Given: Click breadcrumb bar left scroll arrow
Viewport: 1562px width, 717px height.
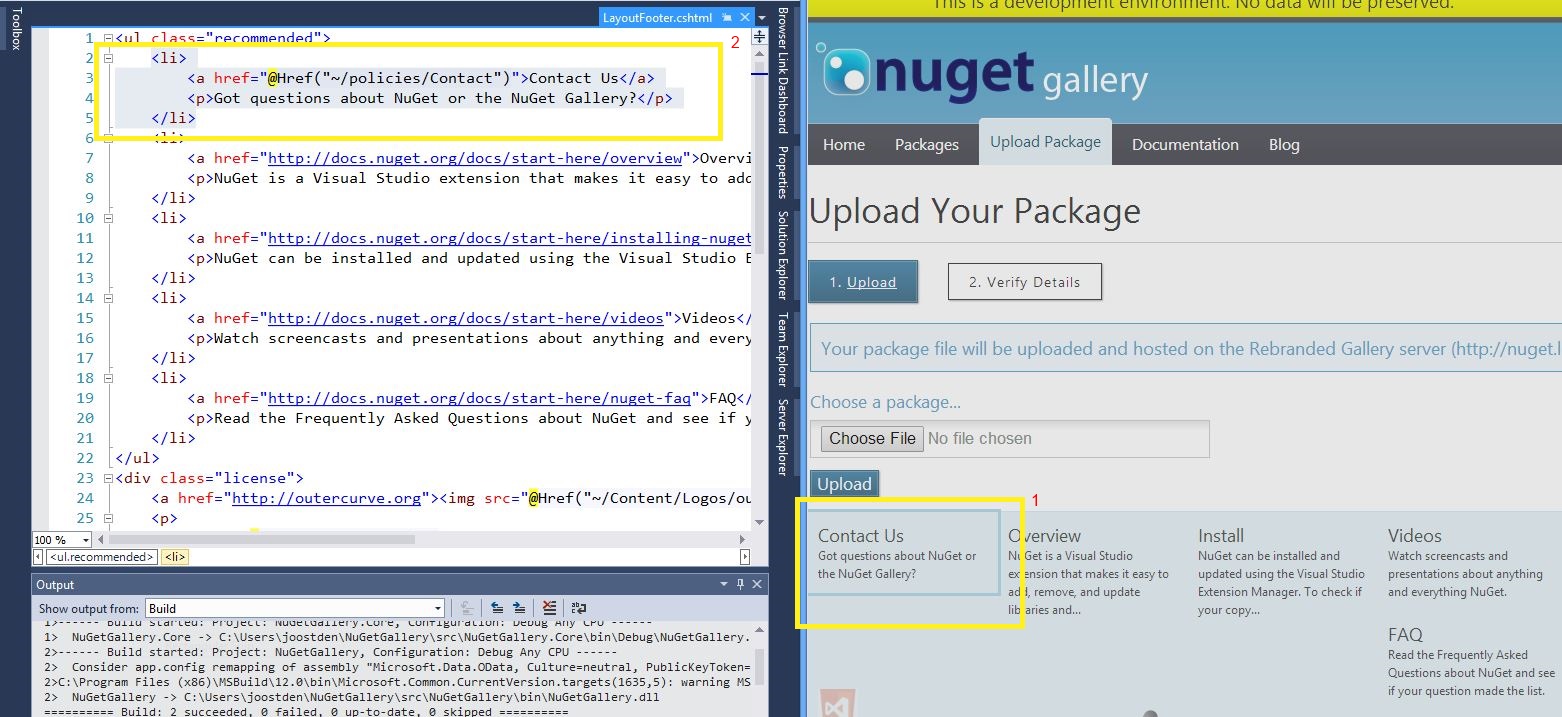Looking at the screenshot, I should pyautogui.click(x=38, y=557).
